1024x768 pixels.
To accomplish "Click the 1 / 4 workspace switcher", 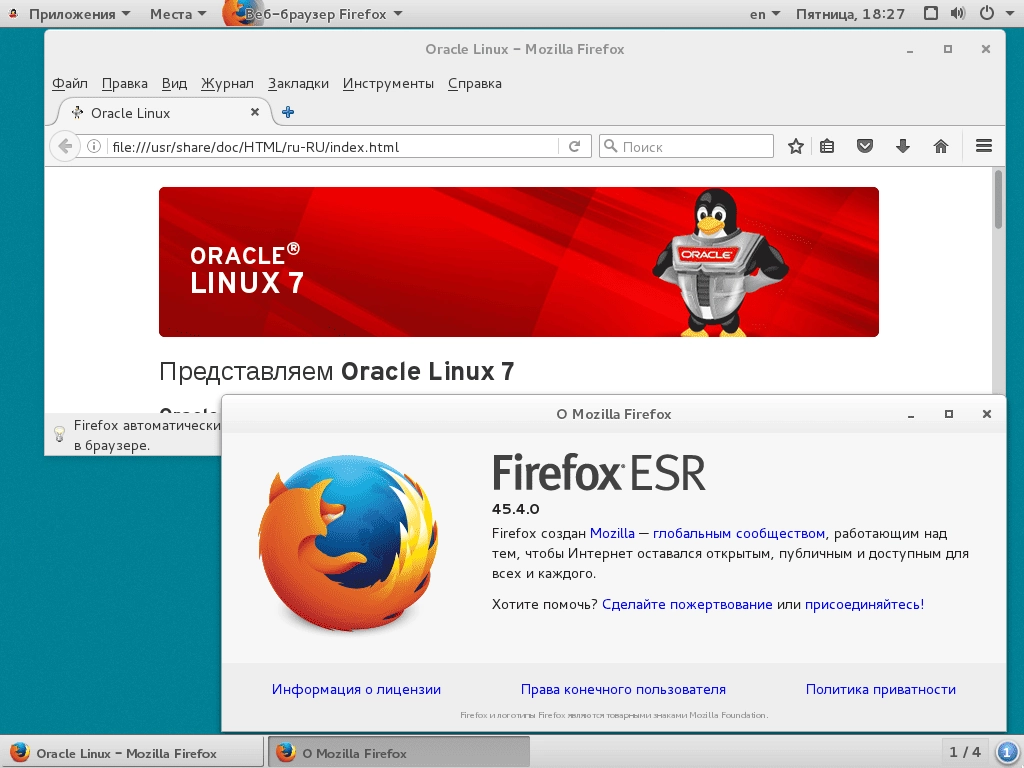I will 965,752.
